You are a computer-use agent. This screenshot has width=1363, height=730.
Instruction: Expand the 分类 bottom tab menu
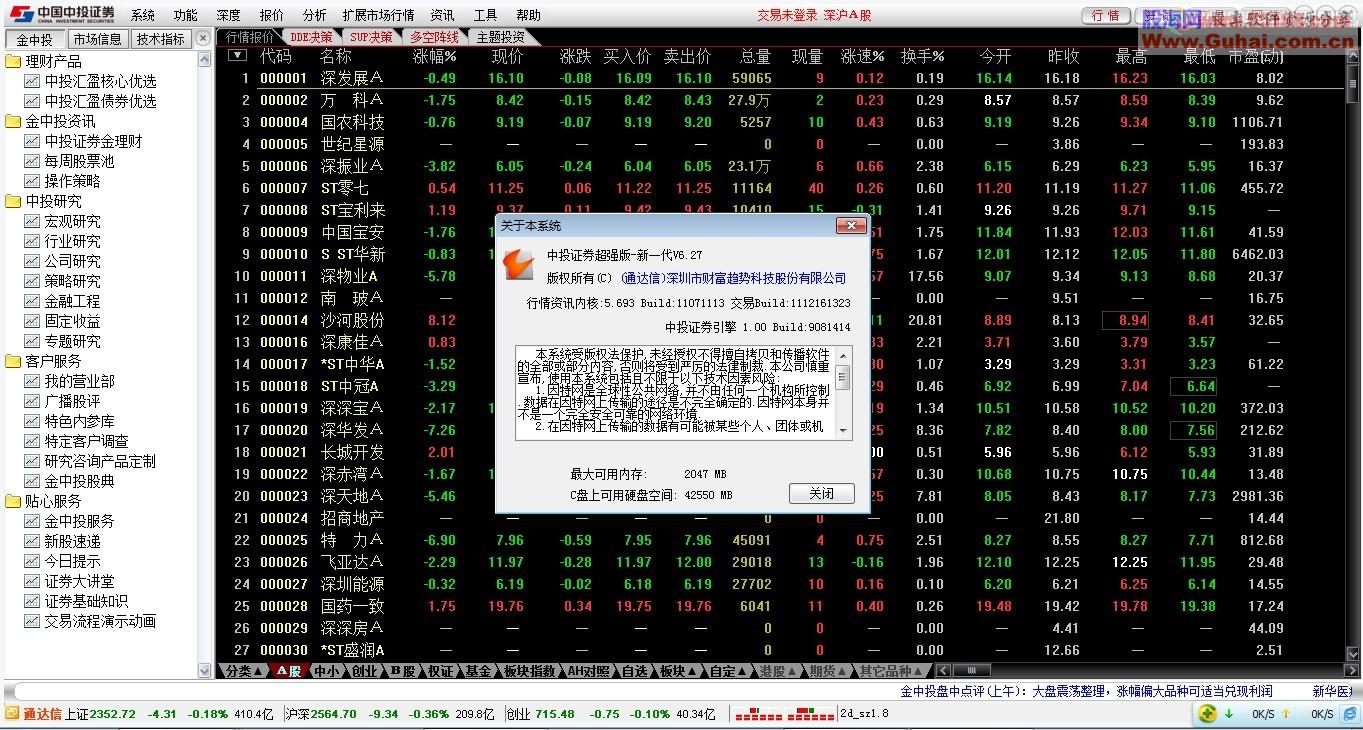(x=245, y=671)
